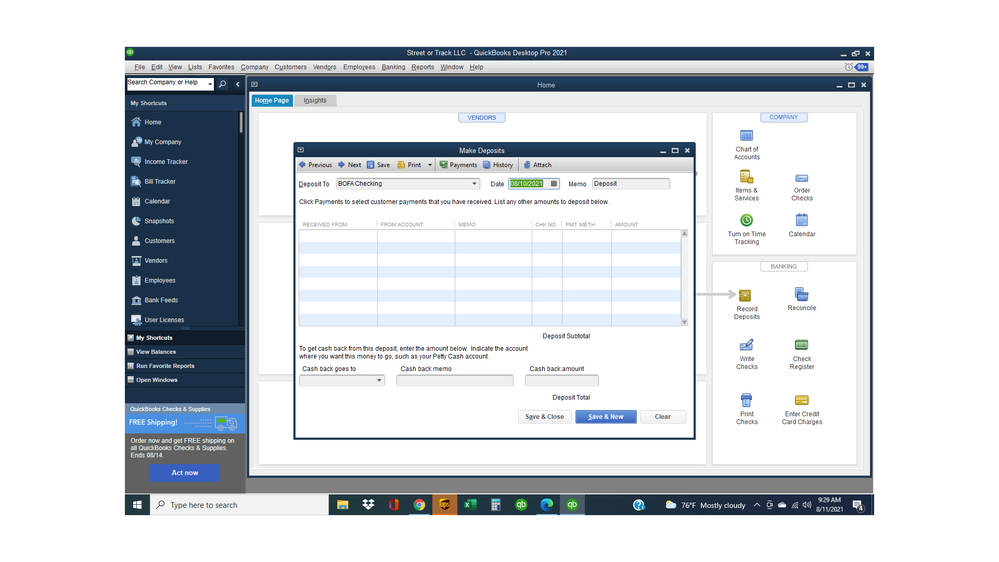Open Items & Services icon
This screenshot has width=999, height=562.
coord(746,177)
